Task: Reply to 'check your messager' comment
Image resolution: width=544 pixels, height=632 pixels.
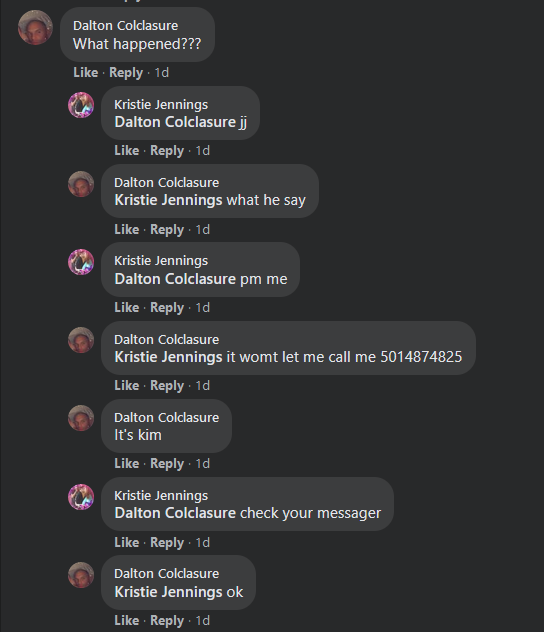Action: pos(167,543)
